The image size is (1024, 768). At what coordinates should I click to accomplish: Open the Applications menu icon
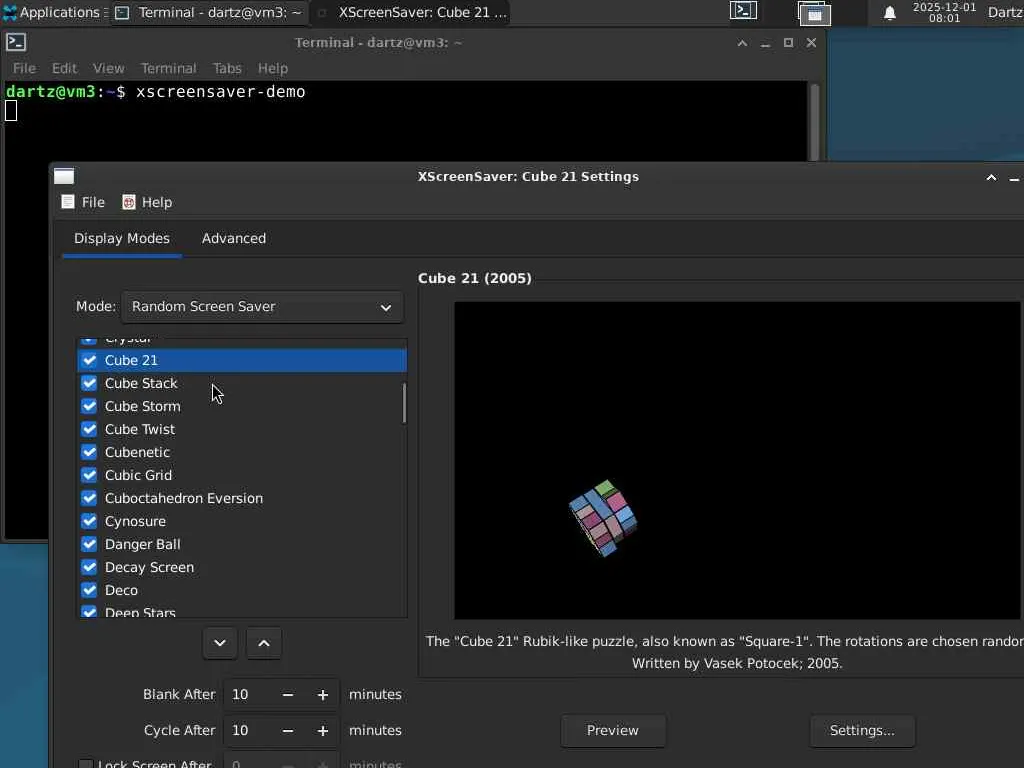point(10,12)
